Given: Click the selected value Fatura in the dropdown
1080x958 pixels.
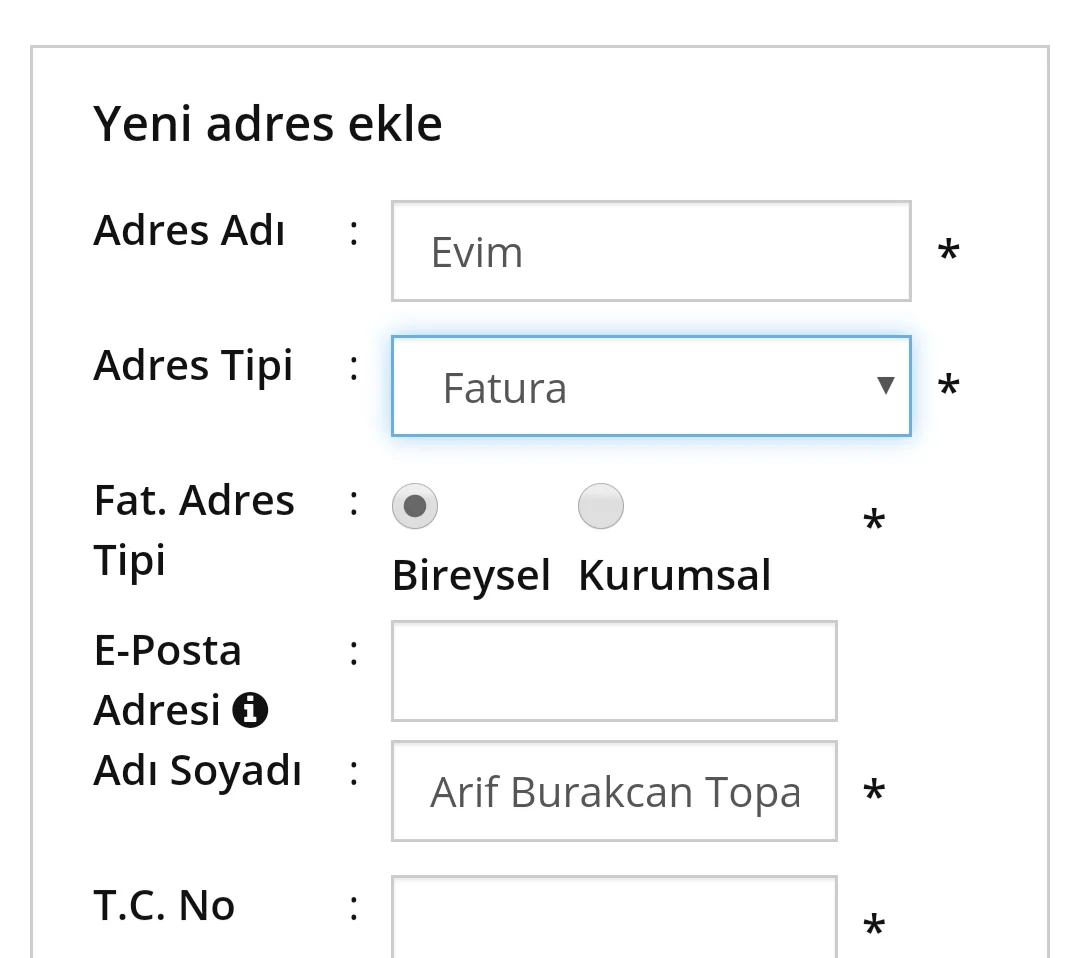Looking at the screenshot, I should coord(505,386).
